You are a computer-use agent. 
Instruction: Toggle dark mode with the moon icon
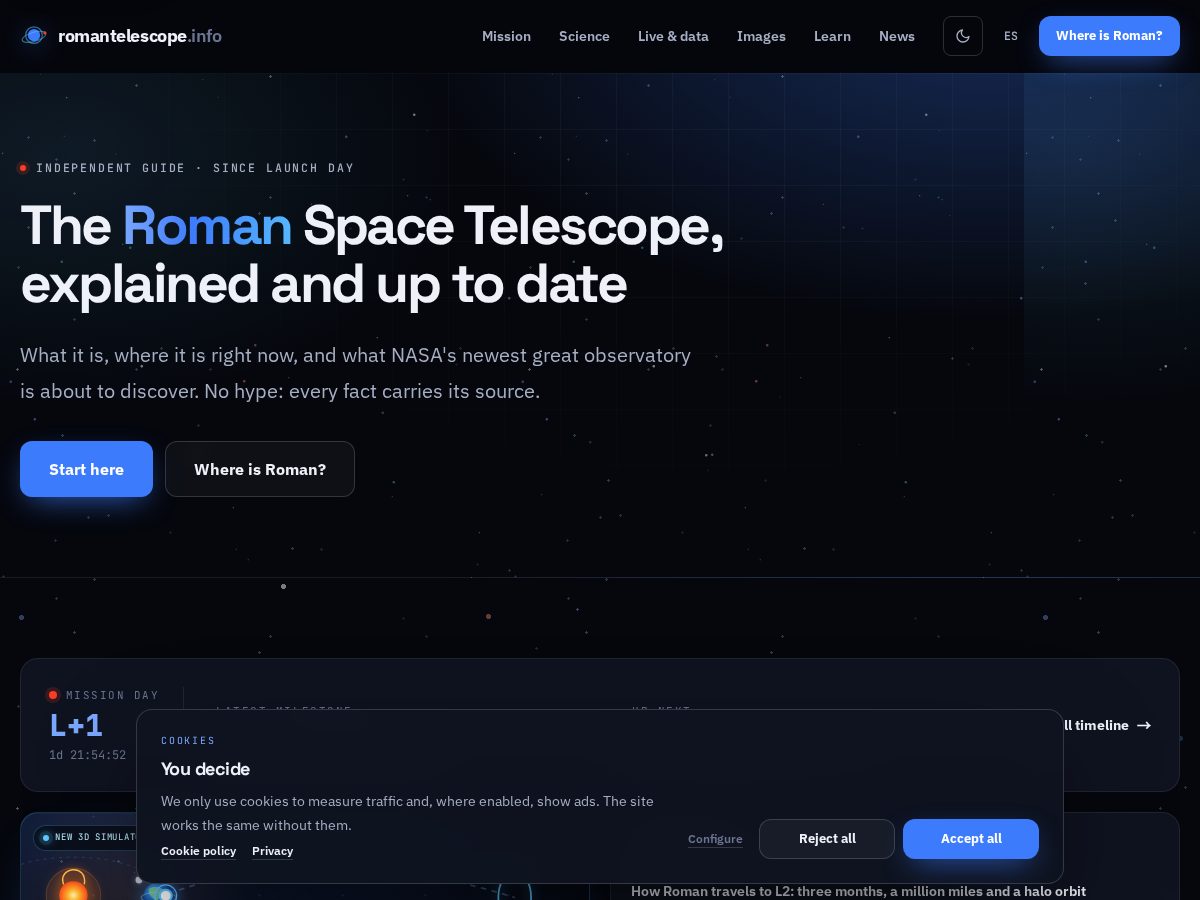pyautogui.click(x=963, y=36)
